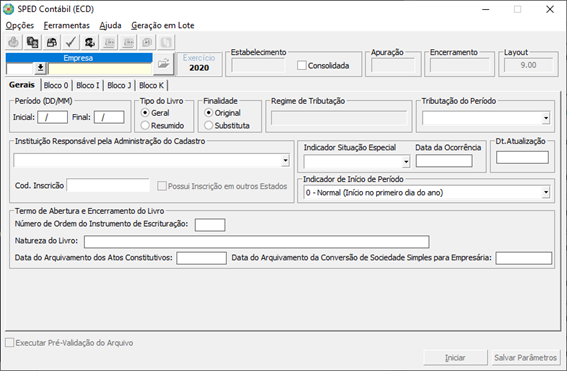This screenshot has height=371, width=567.
Task: Click the disabled report icon after user icon
Action: (x=109, y=42)
